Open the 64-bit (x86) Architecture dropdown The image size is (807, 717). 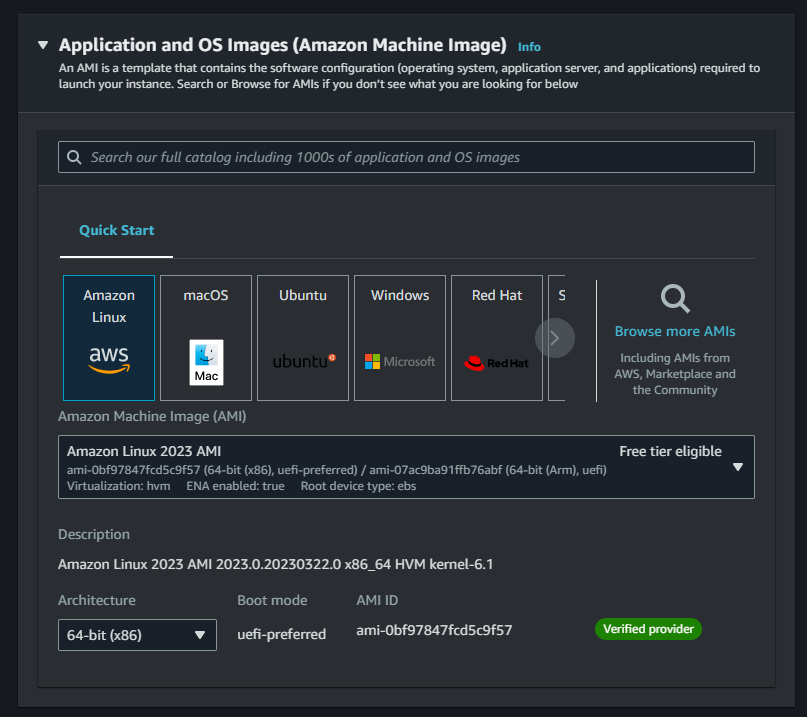coord(137,635)
